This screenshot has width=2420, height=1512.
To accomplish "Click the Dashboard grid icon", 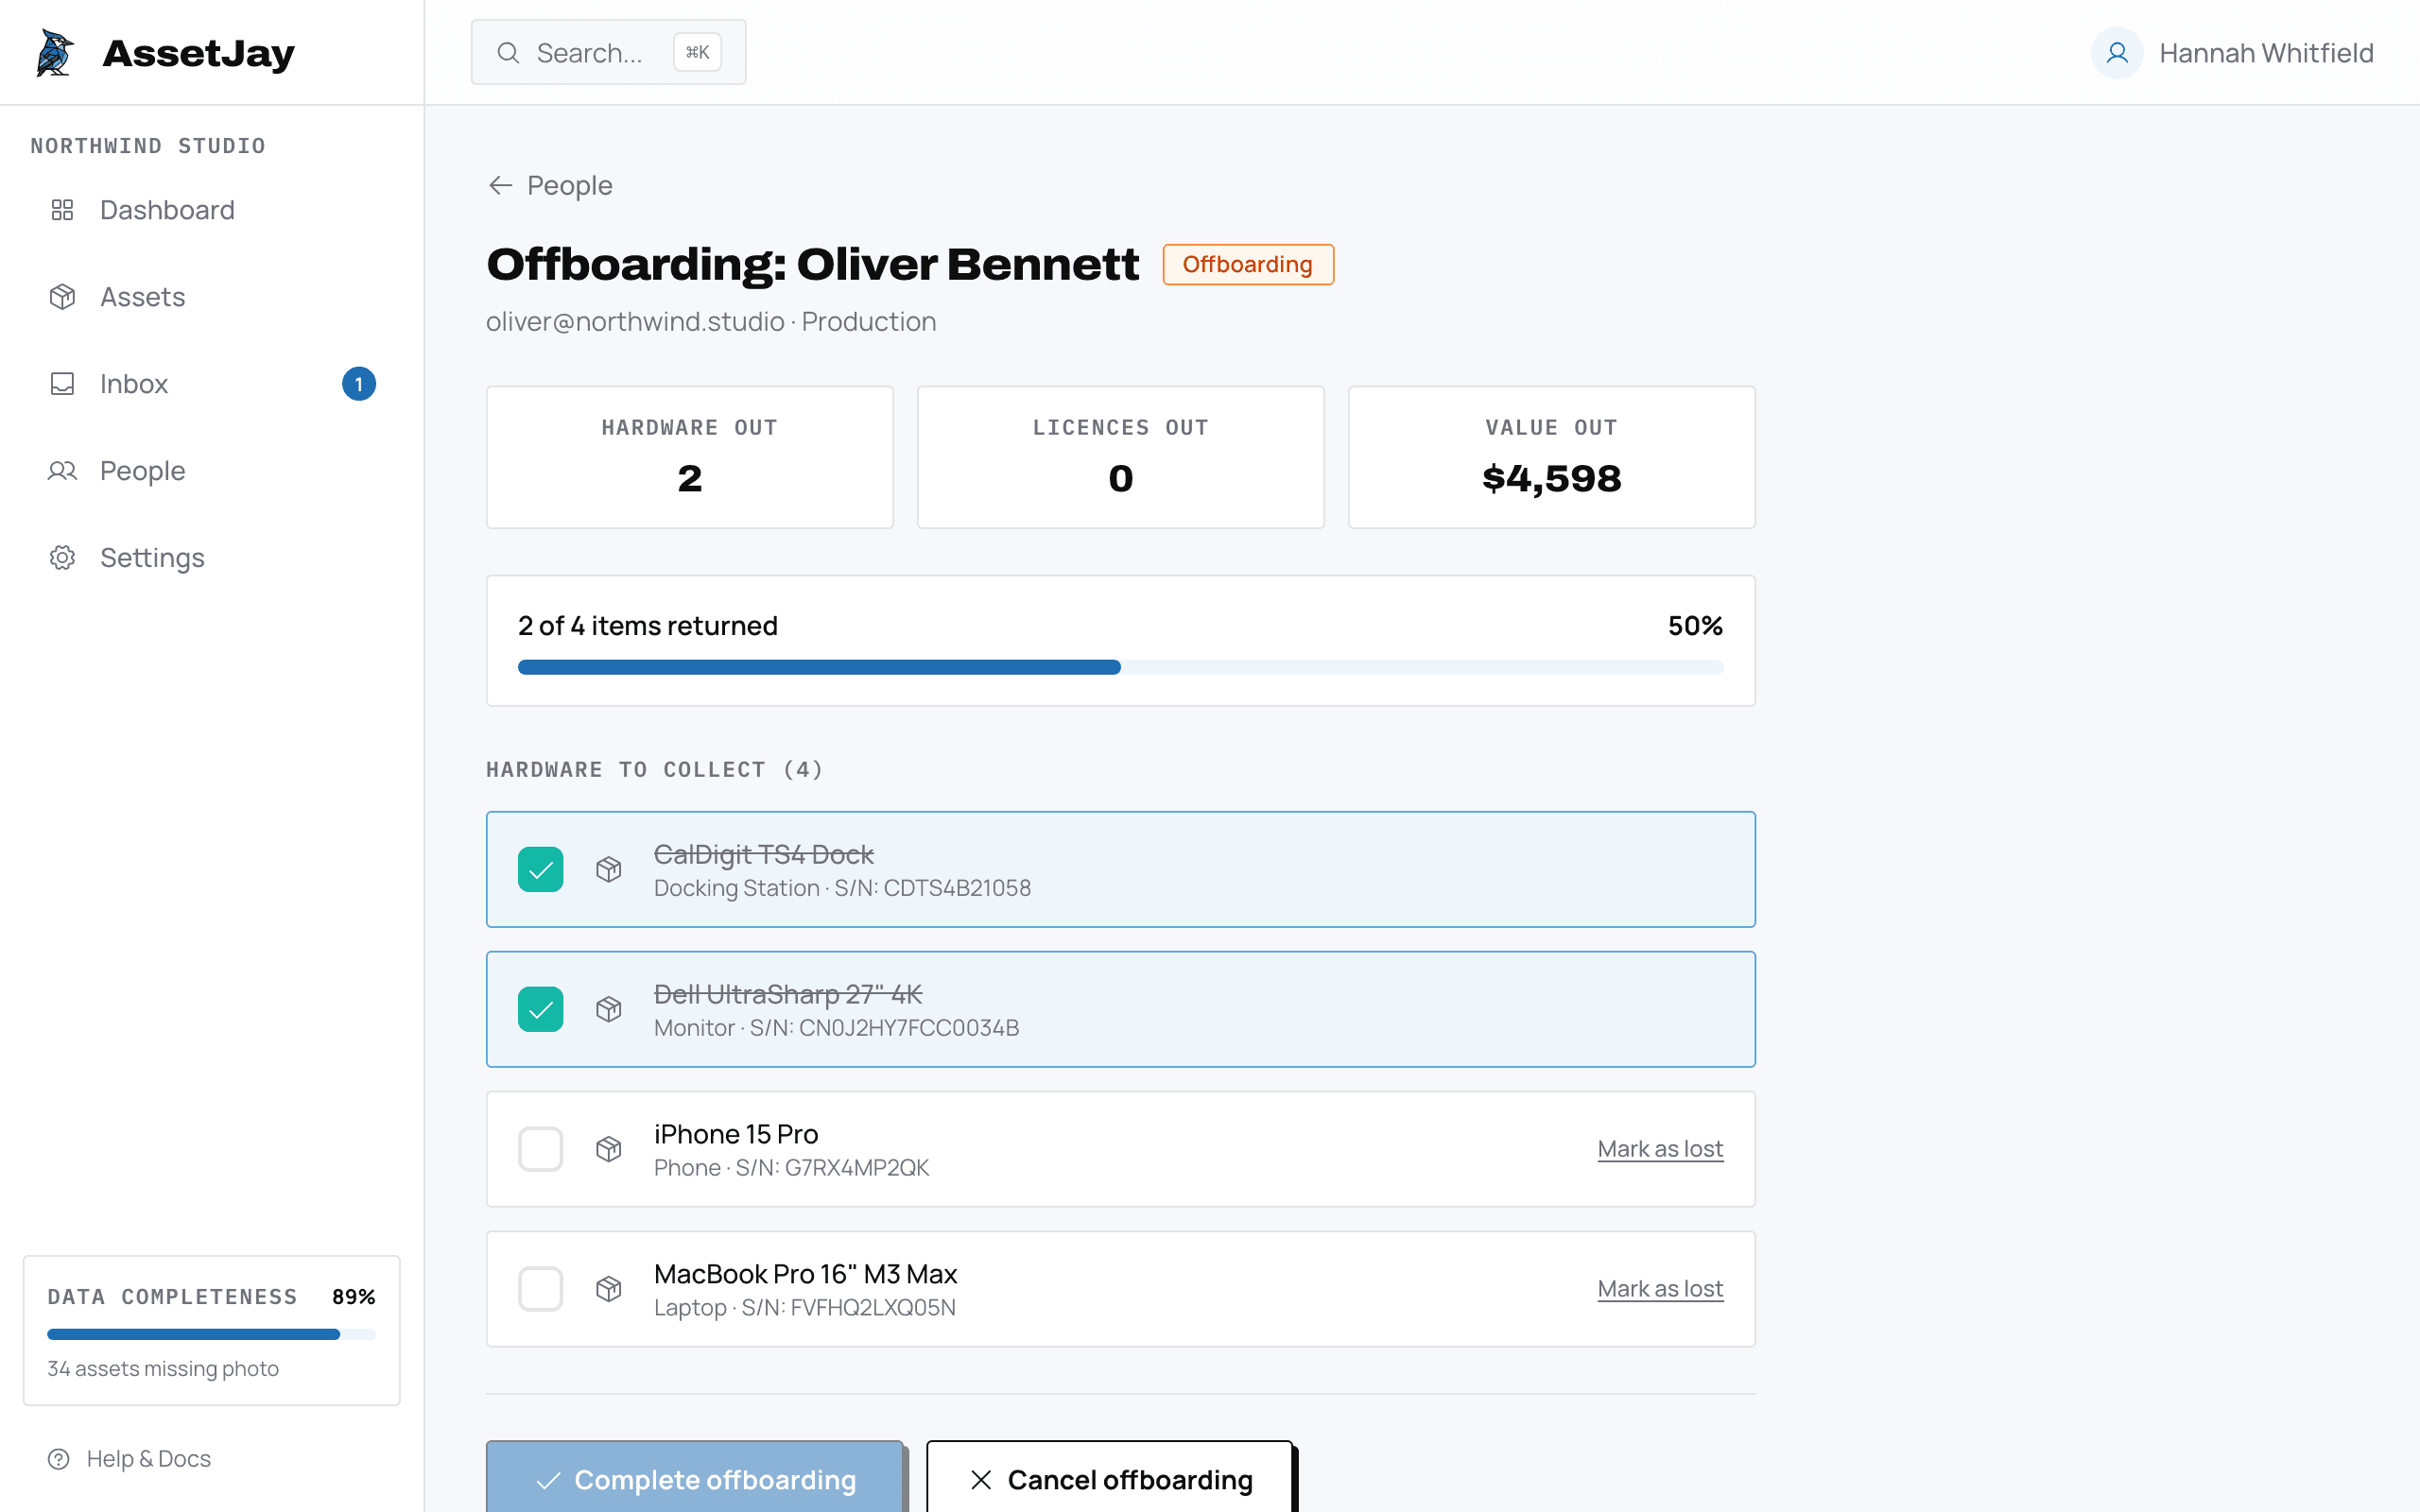I will click(62, 210).
